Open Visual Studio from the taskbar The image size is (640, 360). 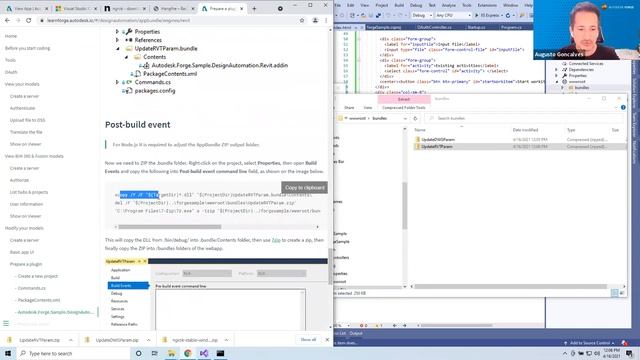tap(204, 353)
